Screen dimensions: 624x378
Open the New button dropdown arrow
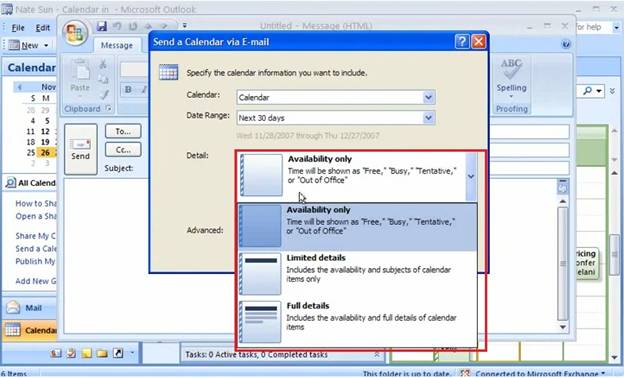(46, 45)
